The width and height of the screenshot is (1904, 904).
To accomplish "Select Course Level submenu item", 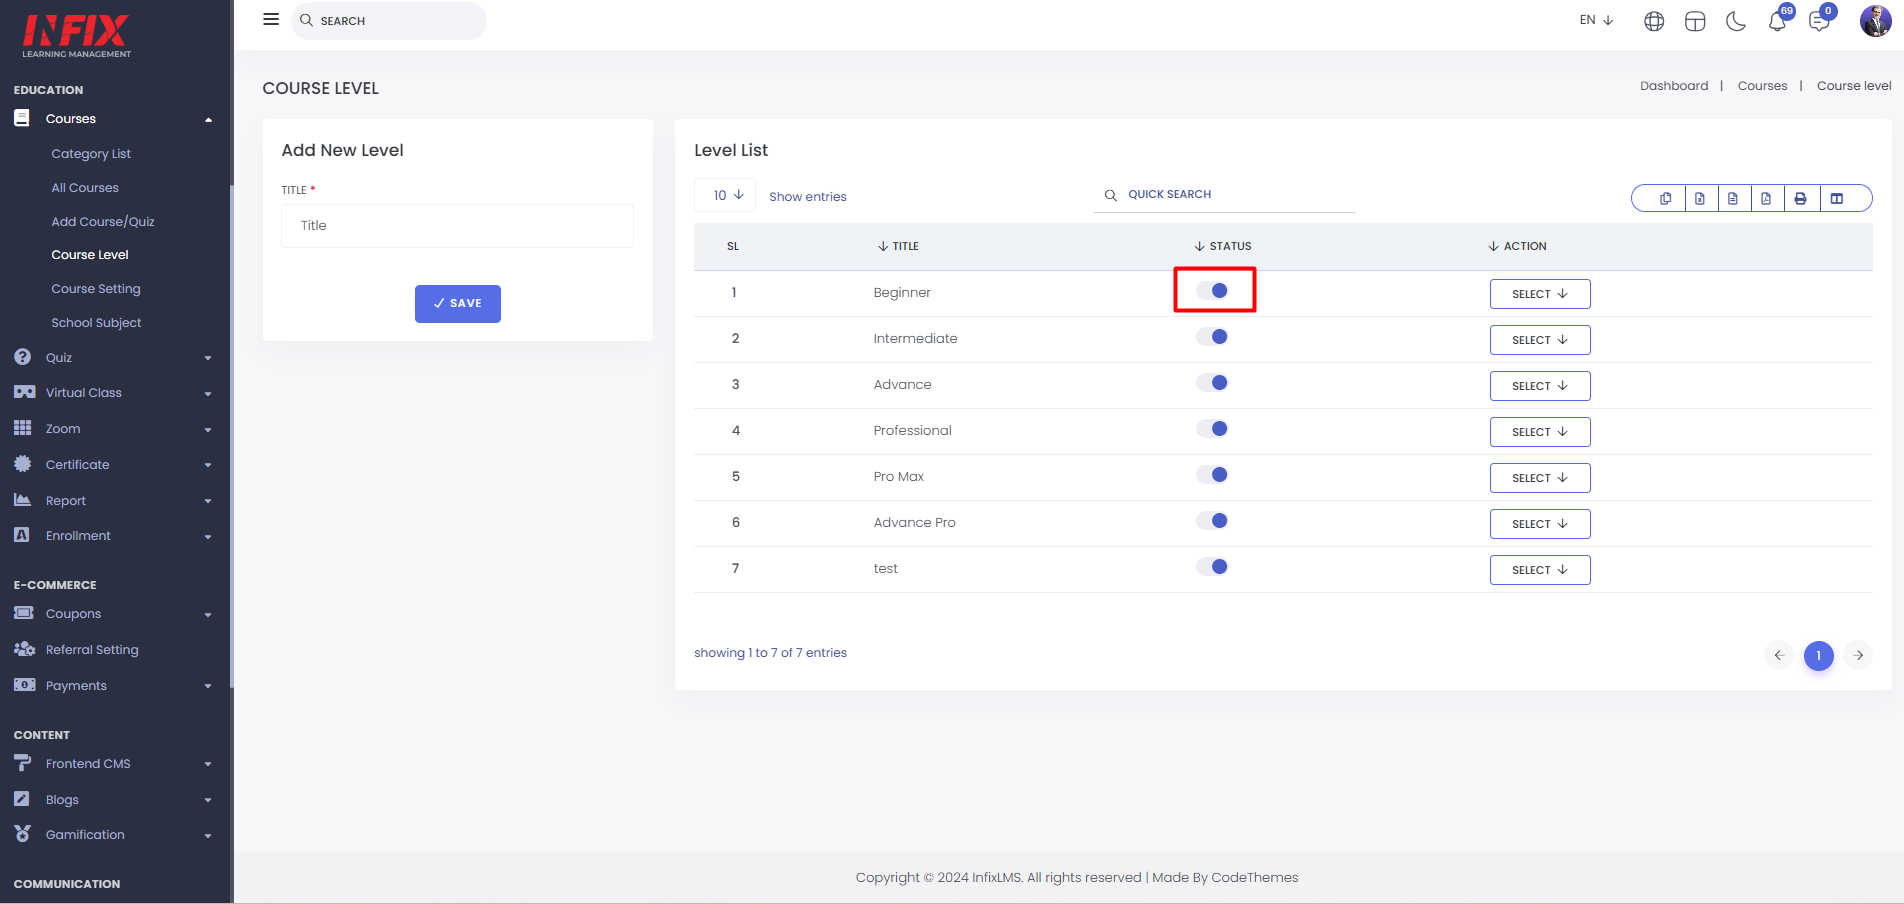I will coord(90,254).
